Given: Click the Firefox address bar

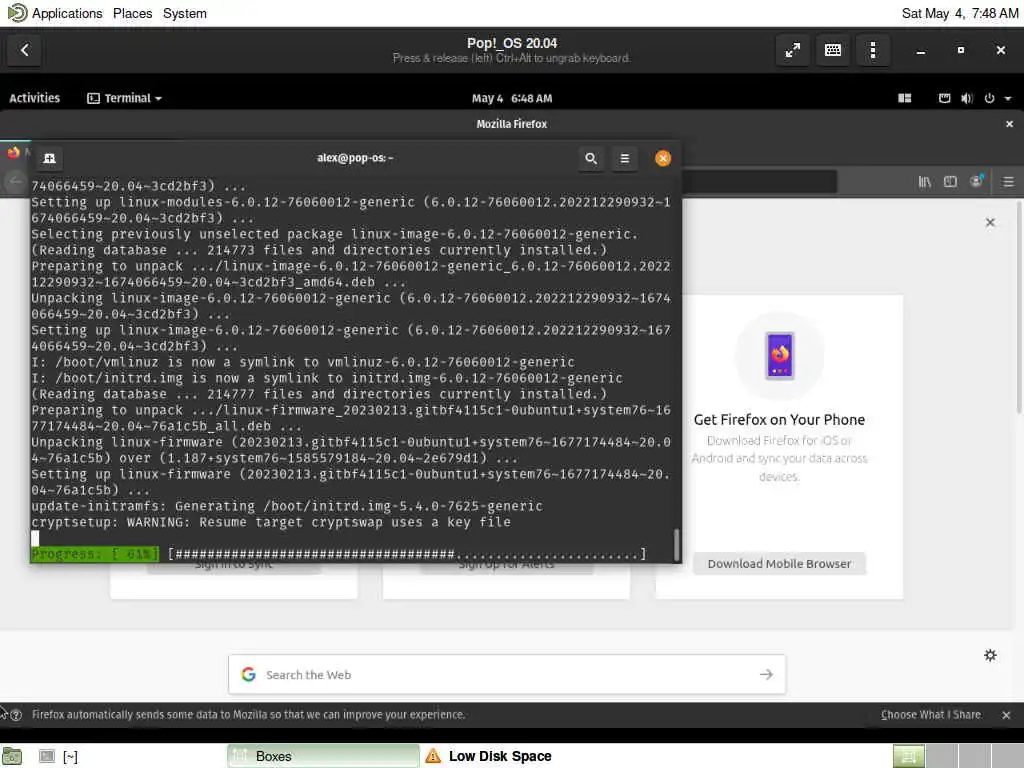Looking at the screenshot, I should [x=759, y=182].
